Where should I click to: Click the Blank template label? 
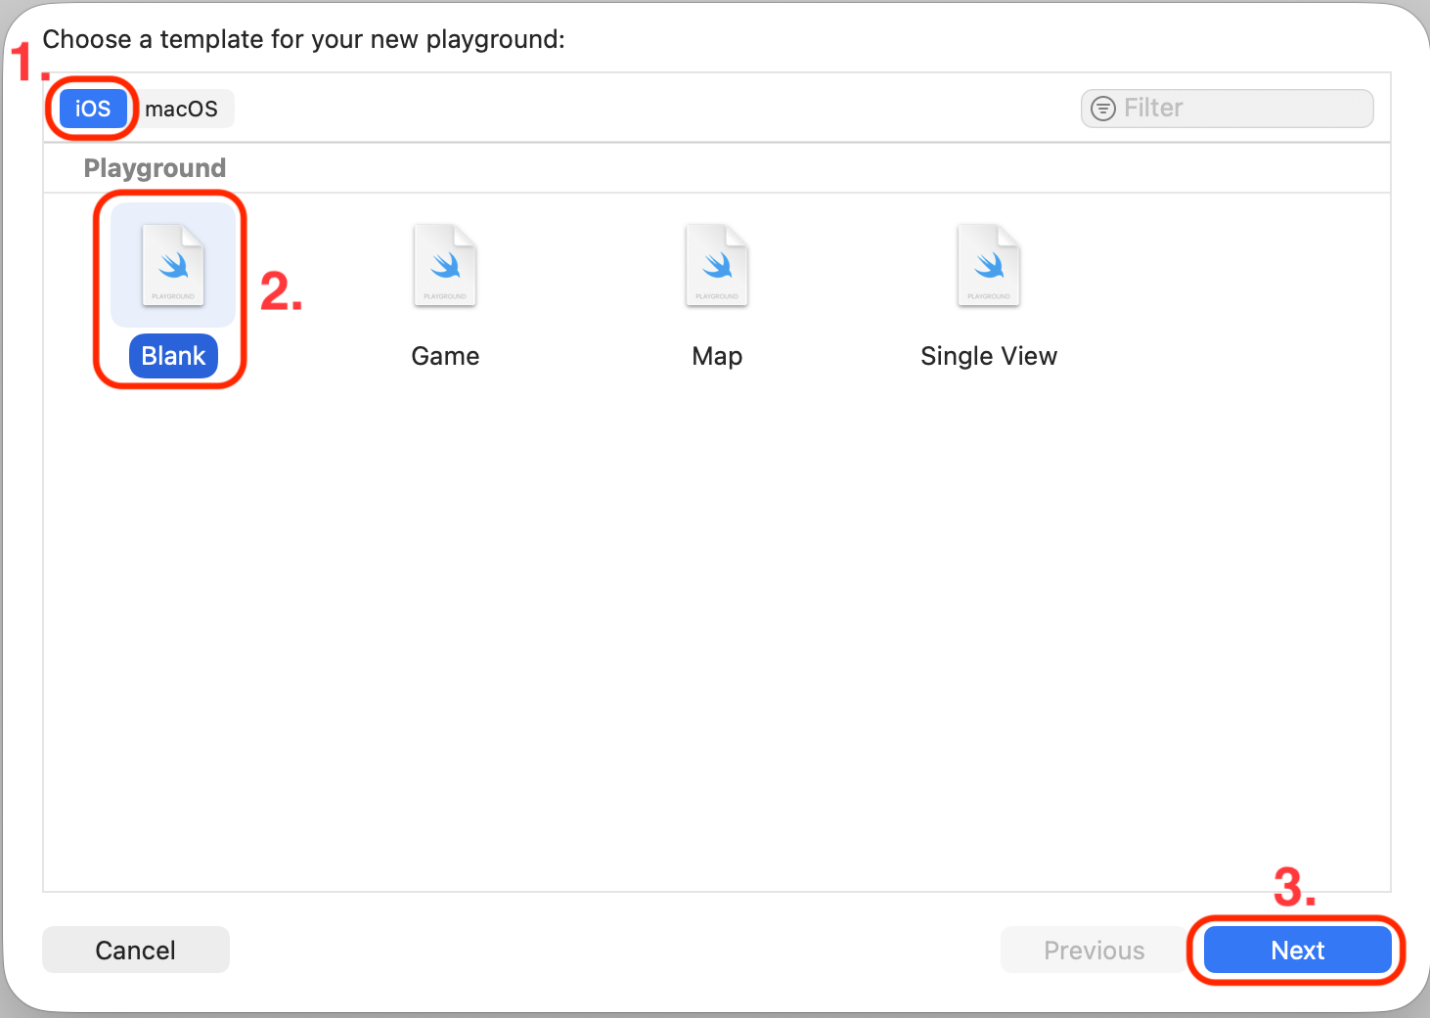pos(173,356)
